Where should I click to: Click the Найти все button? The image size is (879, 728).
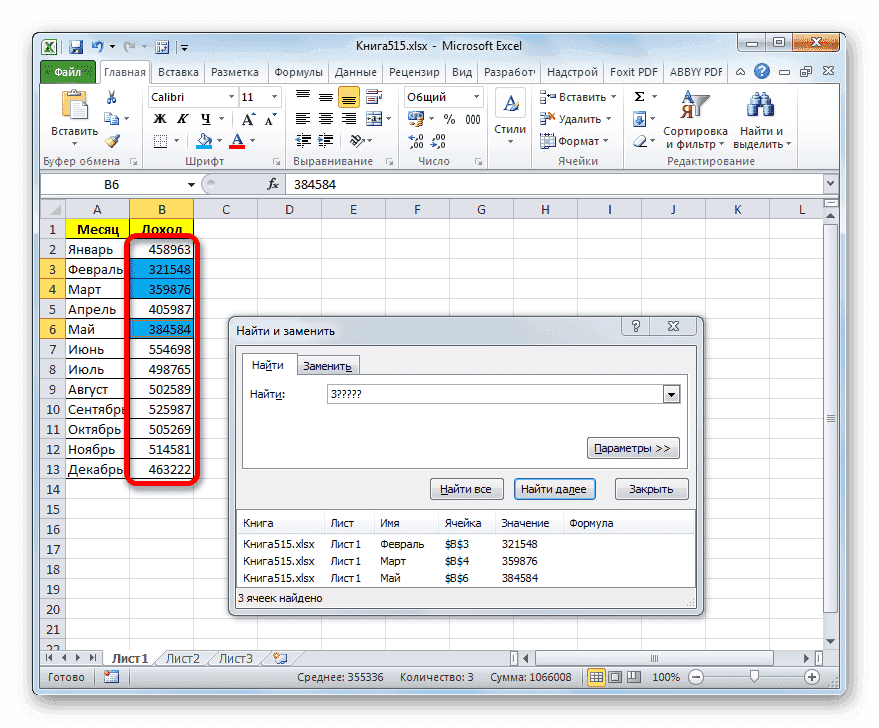(466, 489)
